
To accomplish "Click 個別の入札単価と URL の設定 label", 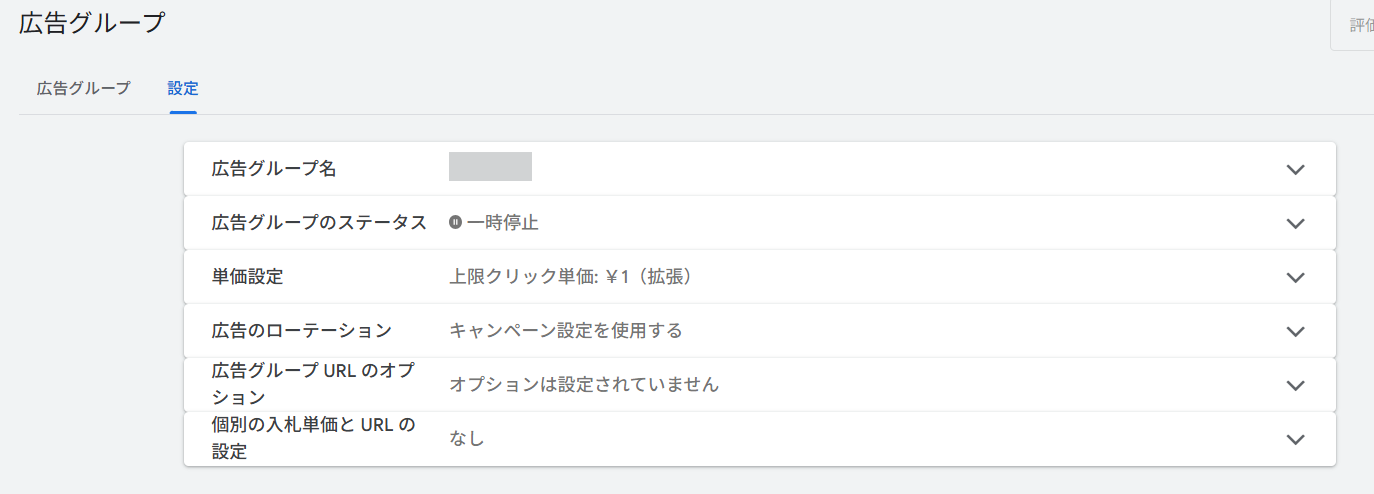I will click(x=313, y=438).
